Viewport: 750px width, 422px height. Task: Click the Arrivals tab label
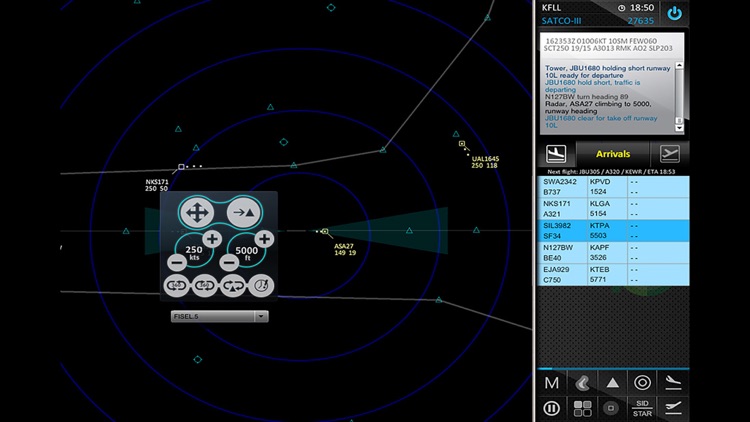(613, 154)
